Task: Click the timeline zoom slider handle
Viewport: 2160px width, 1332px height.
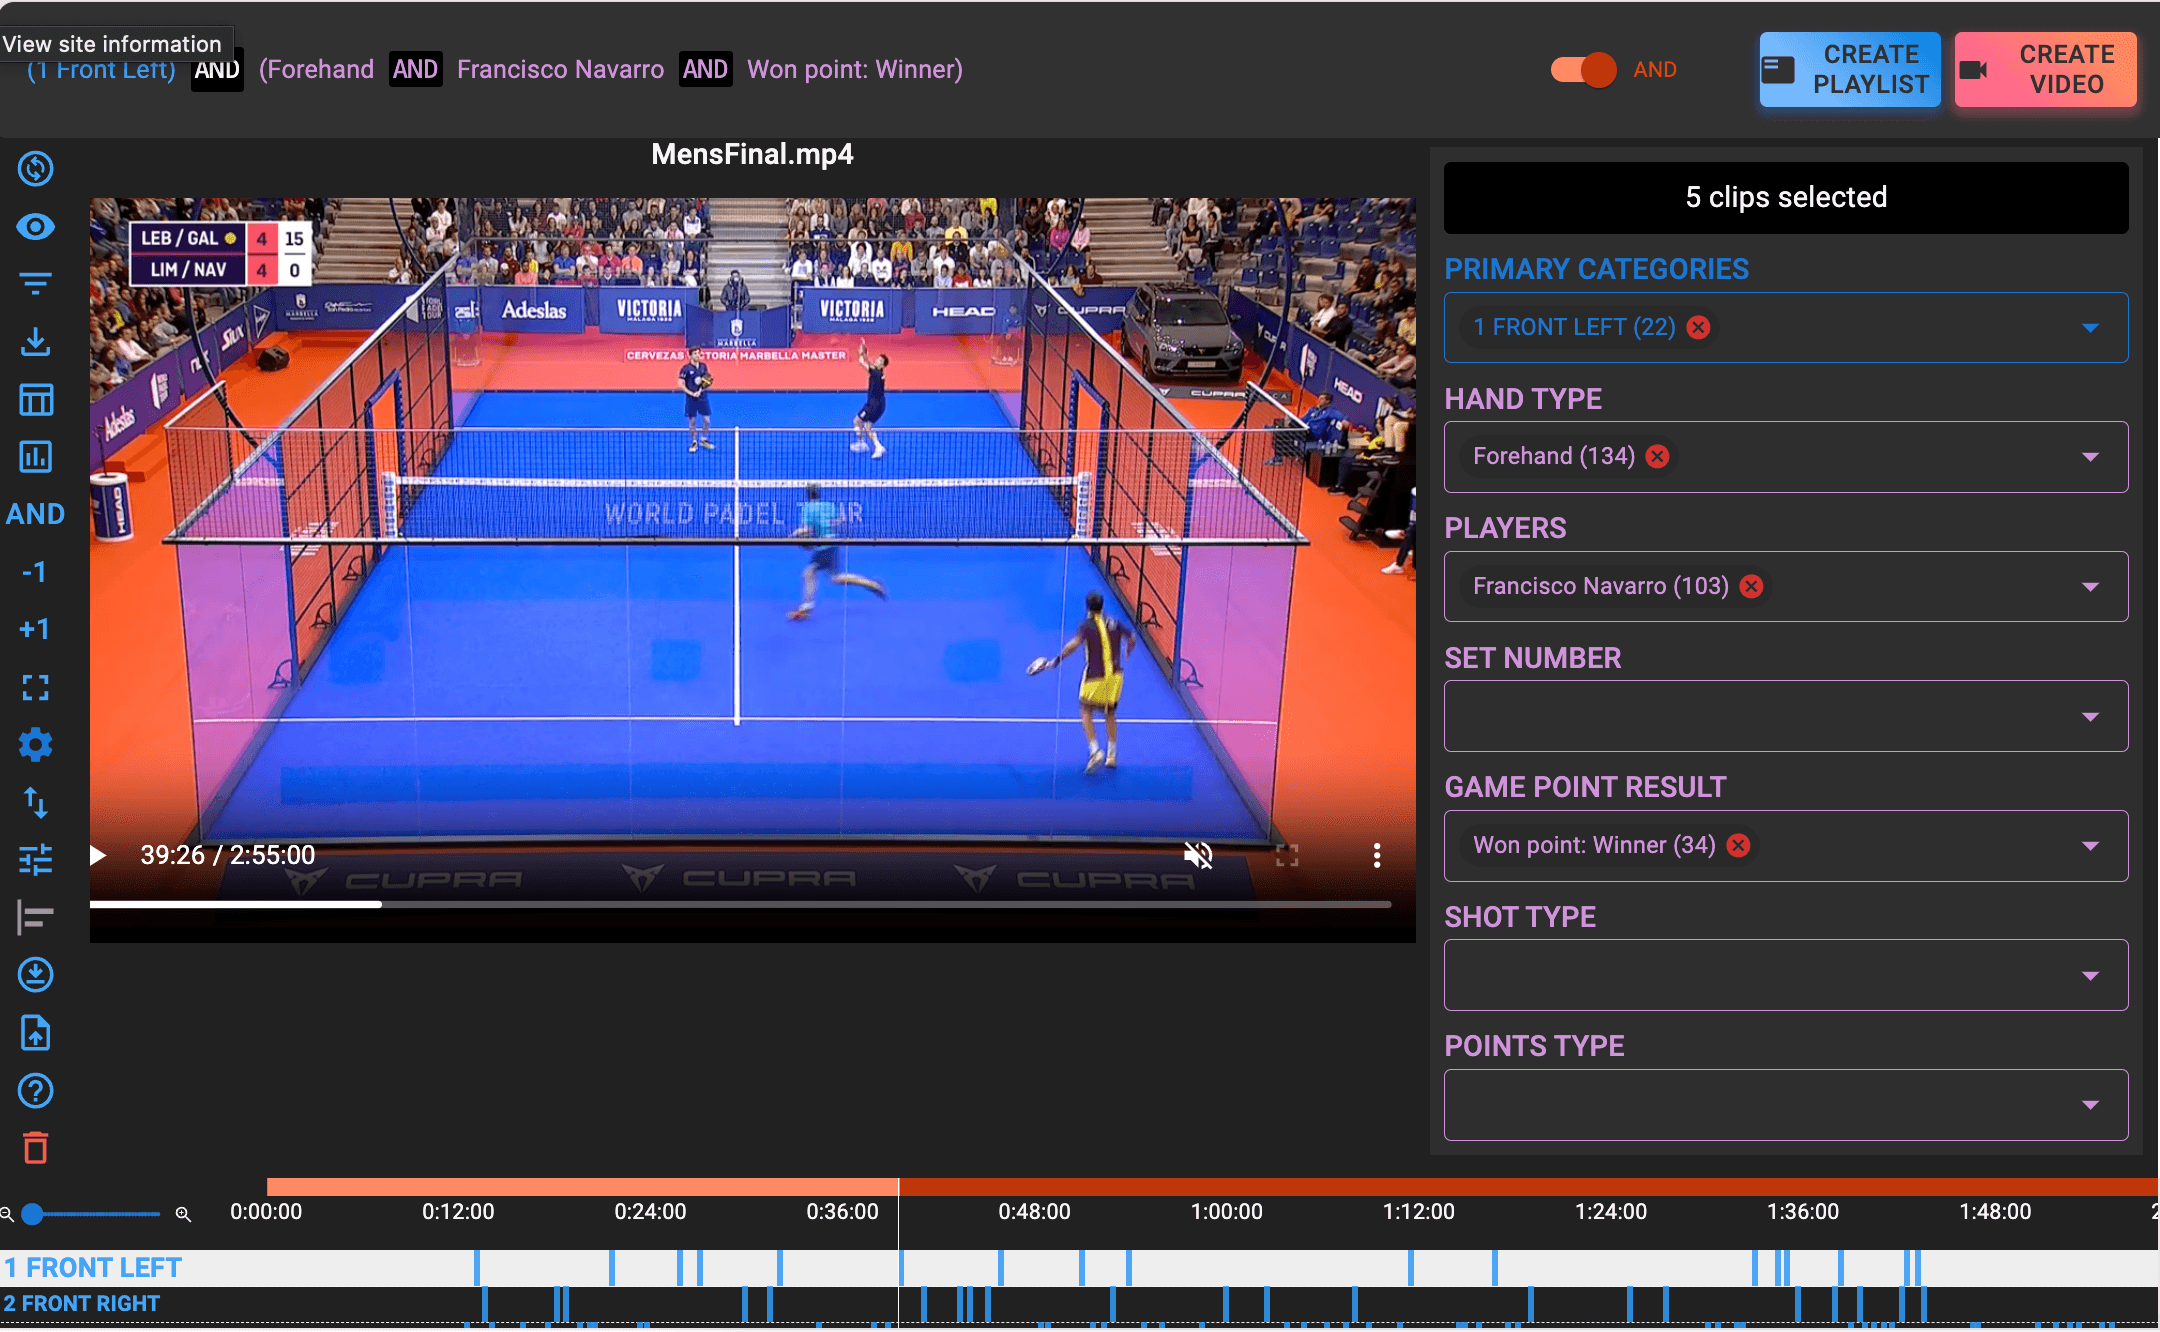Action: [33, 1214]
